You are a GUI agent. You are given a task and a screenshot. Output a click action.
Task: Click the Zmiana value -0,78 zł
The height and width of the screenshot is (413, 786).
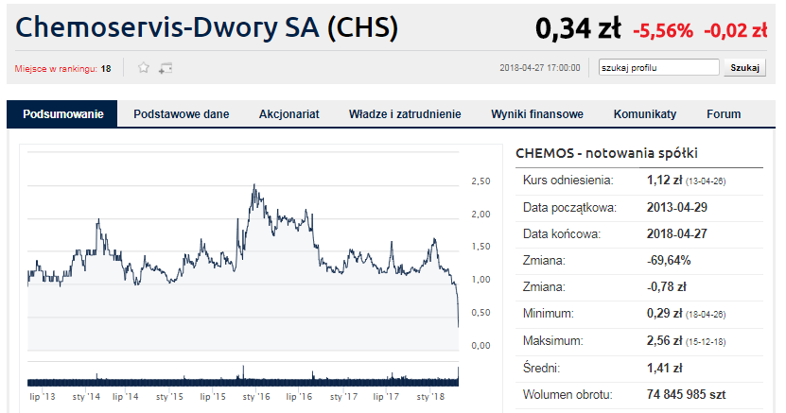pyautogui.click(x=666, y=287)
